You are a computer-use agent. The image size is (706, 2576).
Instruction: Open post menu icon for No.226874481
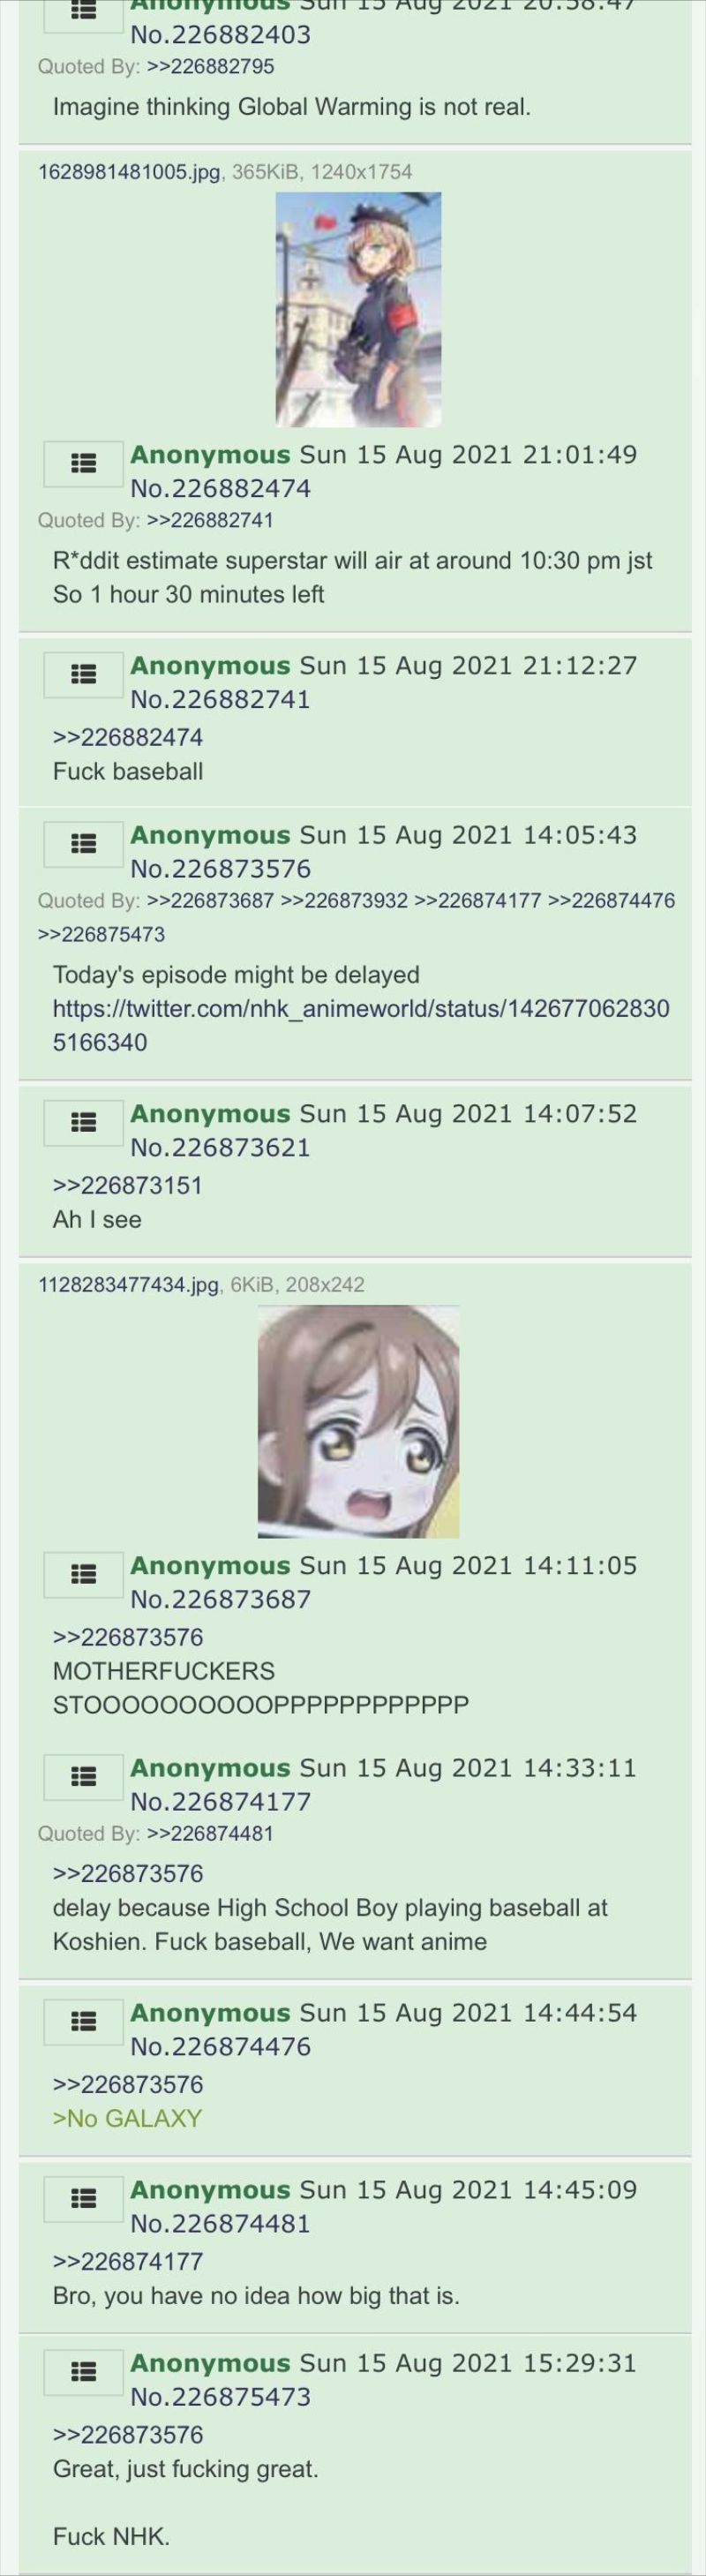pos(84,2198)
